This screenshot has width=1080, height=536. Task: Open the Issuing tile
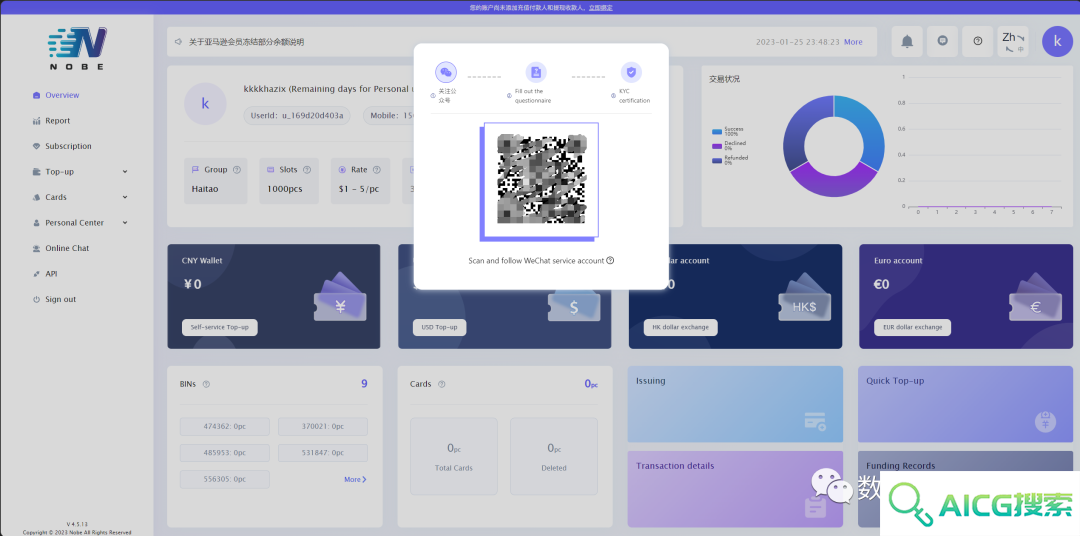736,404
